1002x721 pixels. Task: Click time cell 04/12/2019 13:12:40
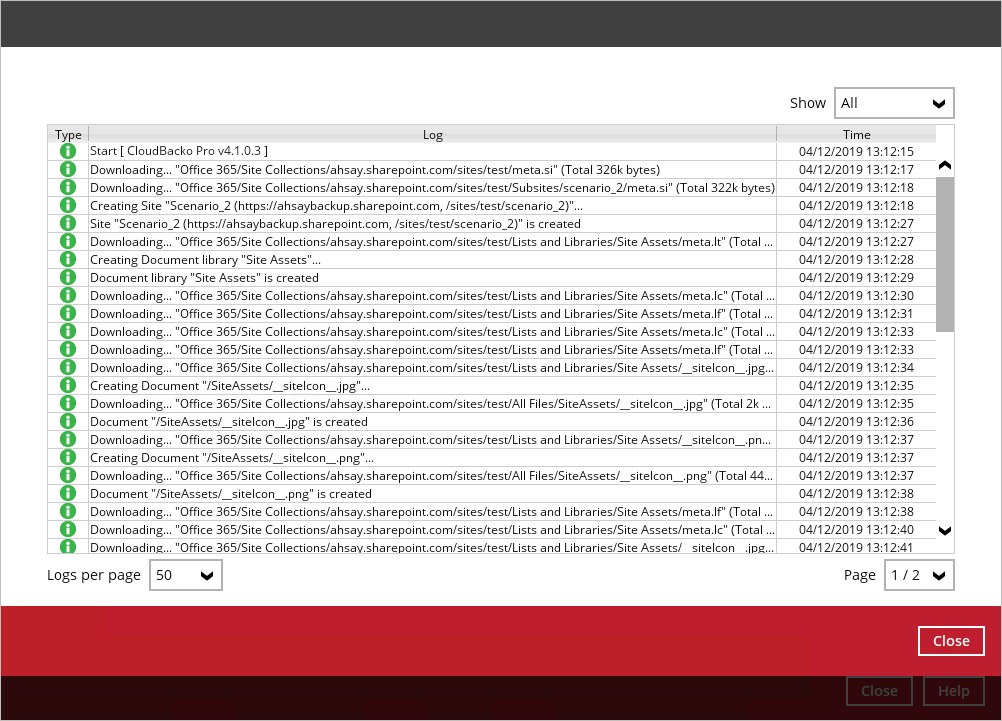coord(856,529)
